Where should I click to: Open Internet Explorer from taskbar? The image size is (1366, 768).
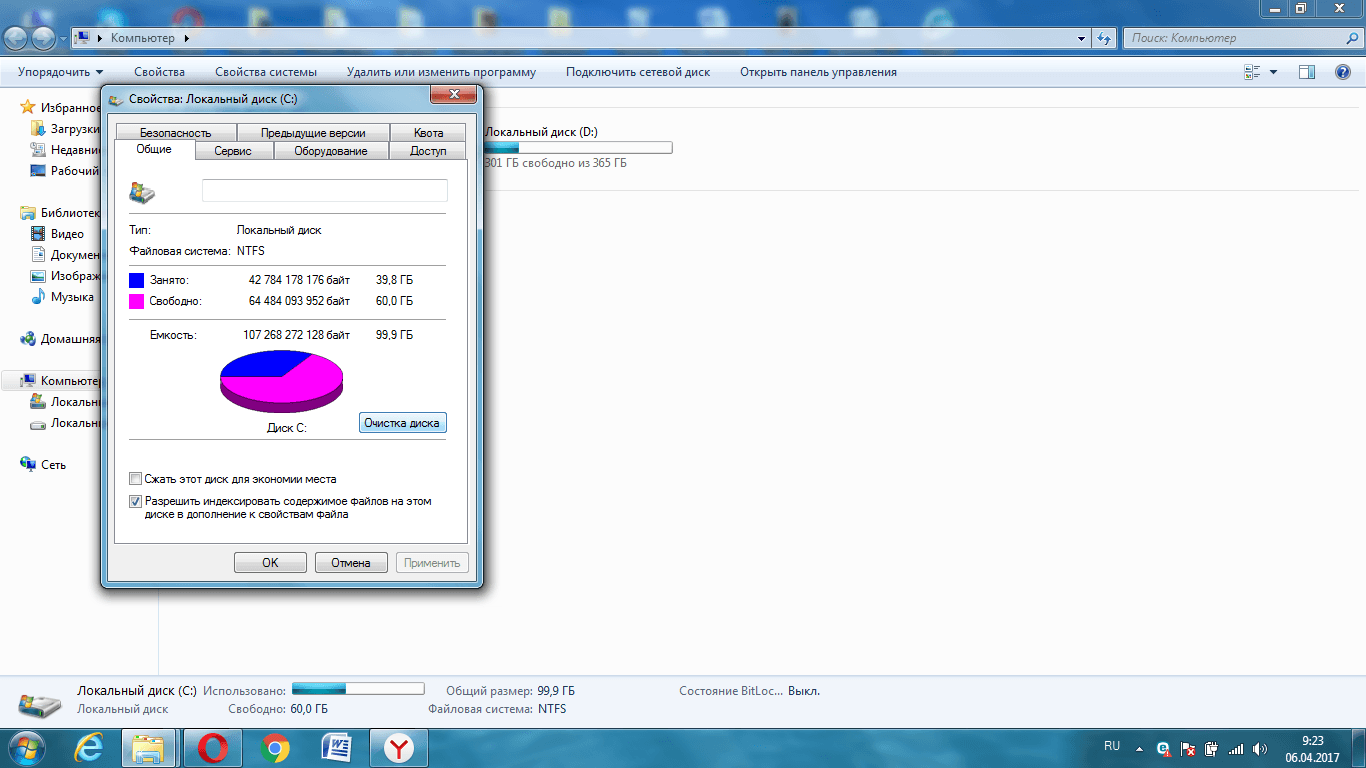91,748
